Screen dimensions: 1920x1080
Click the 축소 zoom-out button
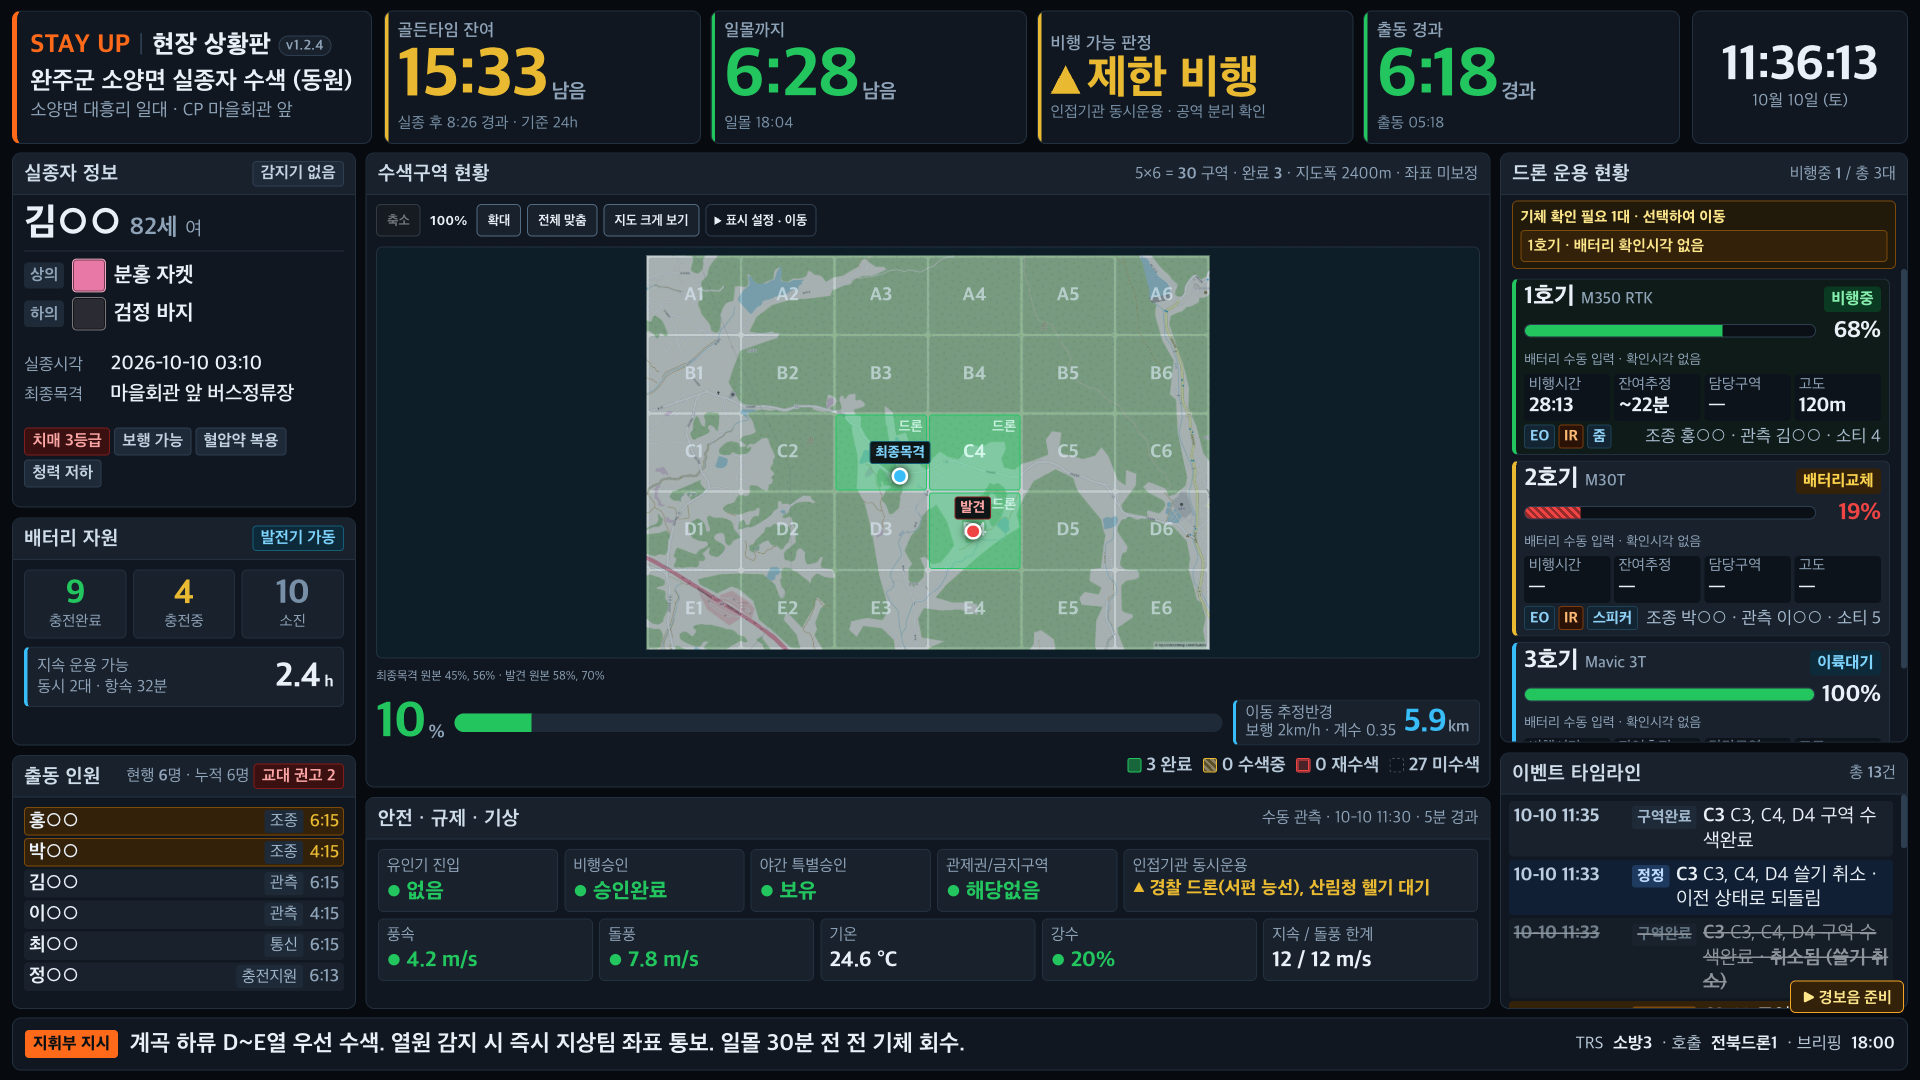pyautogui.click(x=398, y=220)
